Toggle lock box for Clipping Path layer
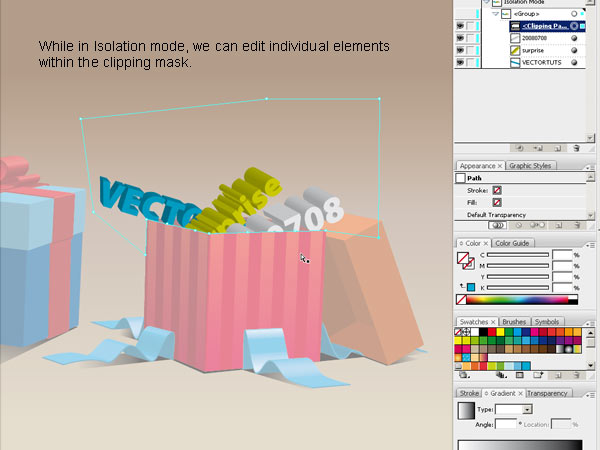 [470, 26]
